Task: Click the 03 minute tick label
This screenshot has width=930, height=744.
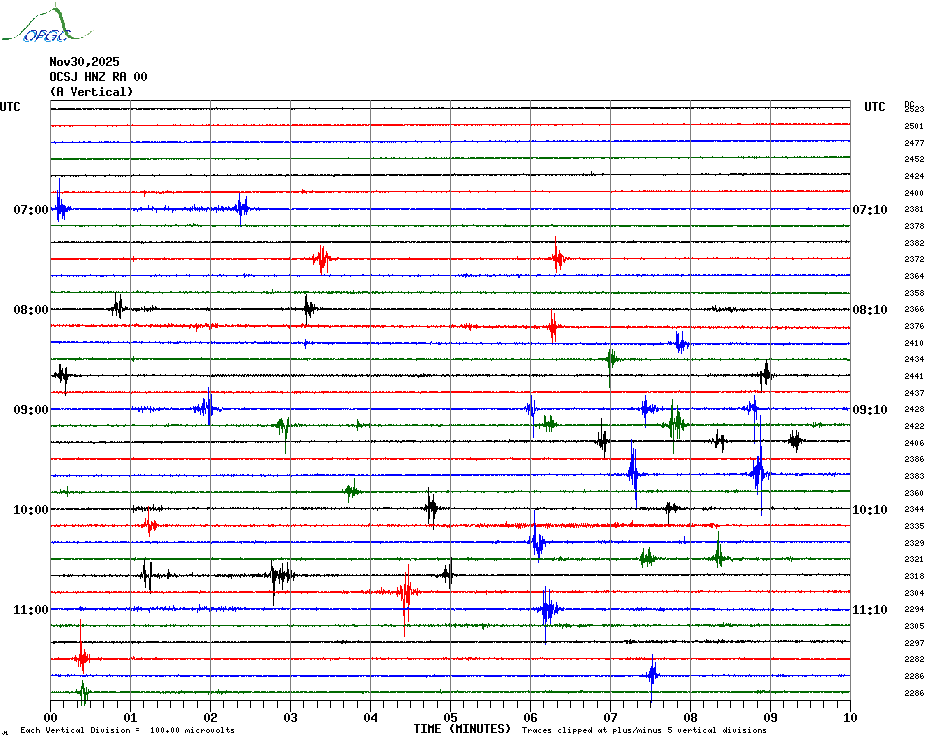Action: pyautogui.click(x=291, y=717)
